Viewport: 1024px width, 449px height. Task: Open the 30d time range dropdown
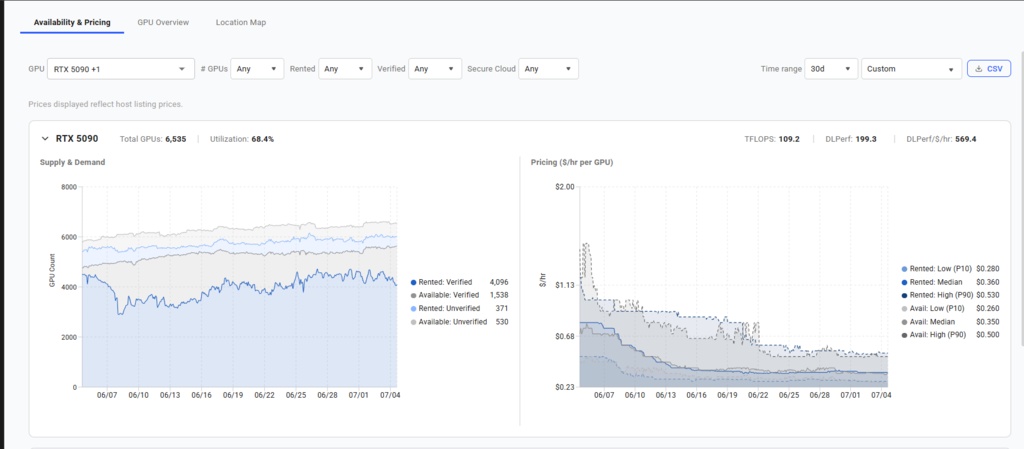pyautogui.click(x=831, y=69)
